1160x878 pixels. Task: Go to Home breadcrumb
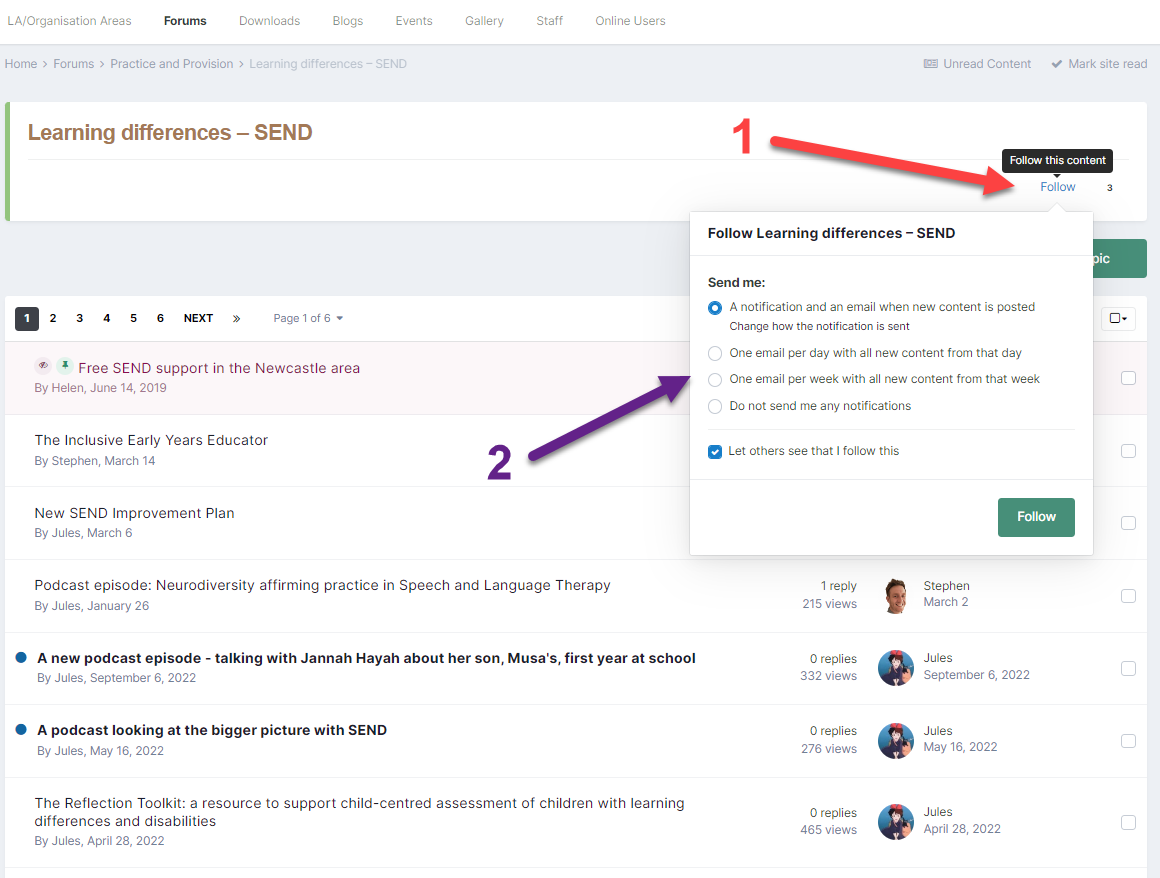coord(21,64)
